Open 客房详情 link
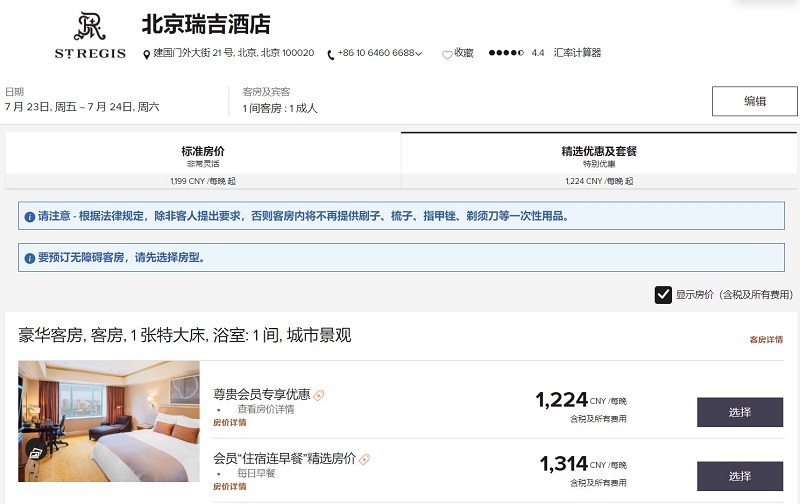Screen dimensions: 800x504 pos(766,340)
